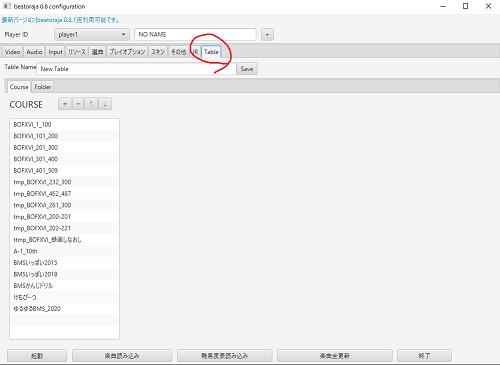Image resolution: width=500 pixels, height=365 pixels.
Task: Open the その他 tab
Action: coord(178,52)
